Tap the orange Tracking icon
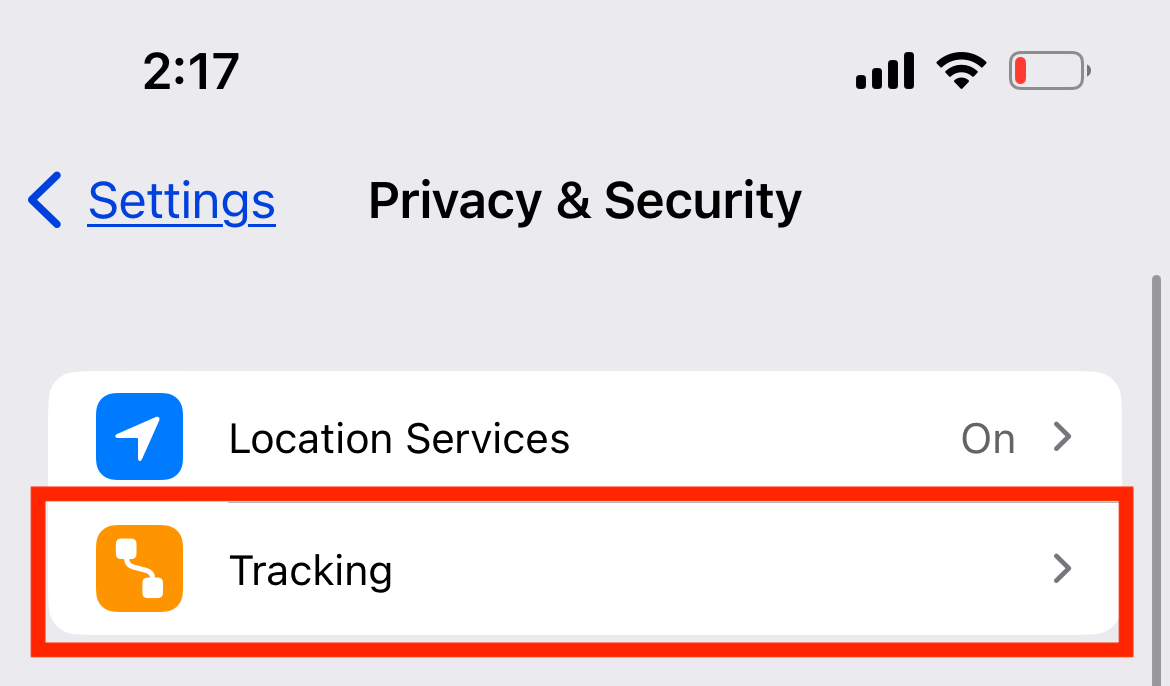The image size is (1170, 686). (x=139, y=568)
